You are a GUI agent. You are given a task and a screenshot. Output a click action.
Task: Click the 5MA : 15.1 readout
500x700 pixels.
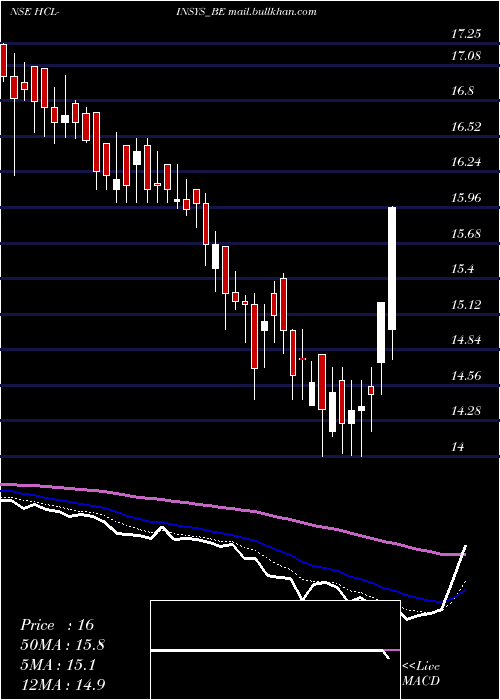coord(58,665)
